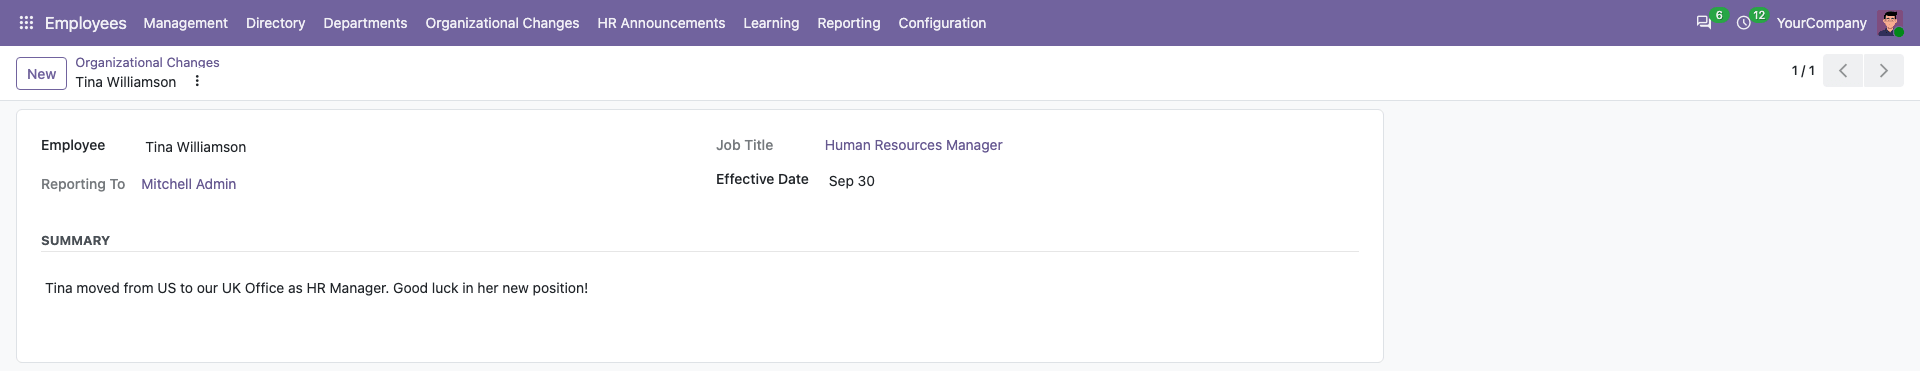Click the Effective Date field label
Screen dimensions: 1920x371
[x=762, y=179]
